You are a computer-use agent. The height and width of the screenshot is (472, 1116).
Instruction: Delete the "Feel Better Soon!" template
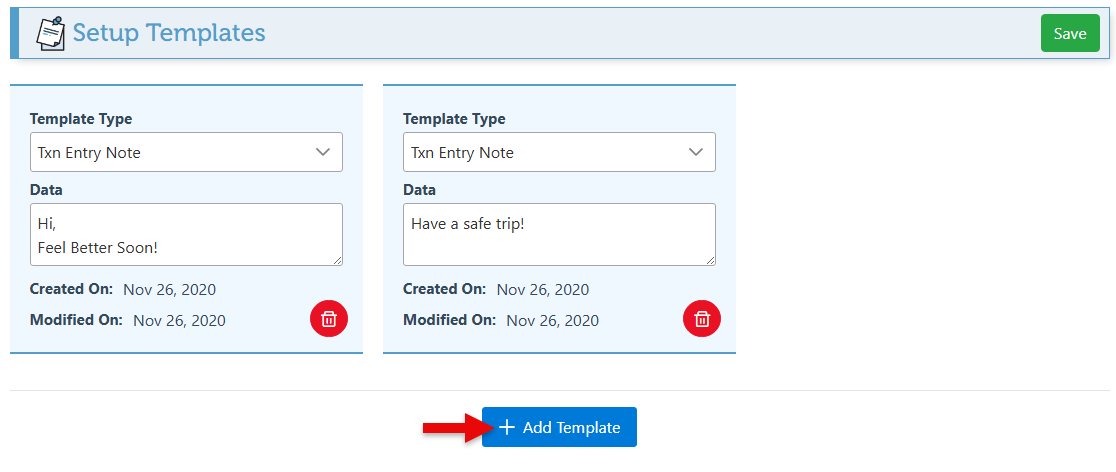329,319
